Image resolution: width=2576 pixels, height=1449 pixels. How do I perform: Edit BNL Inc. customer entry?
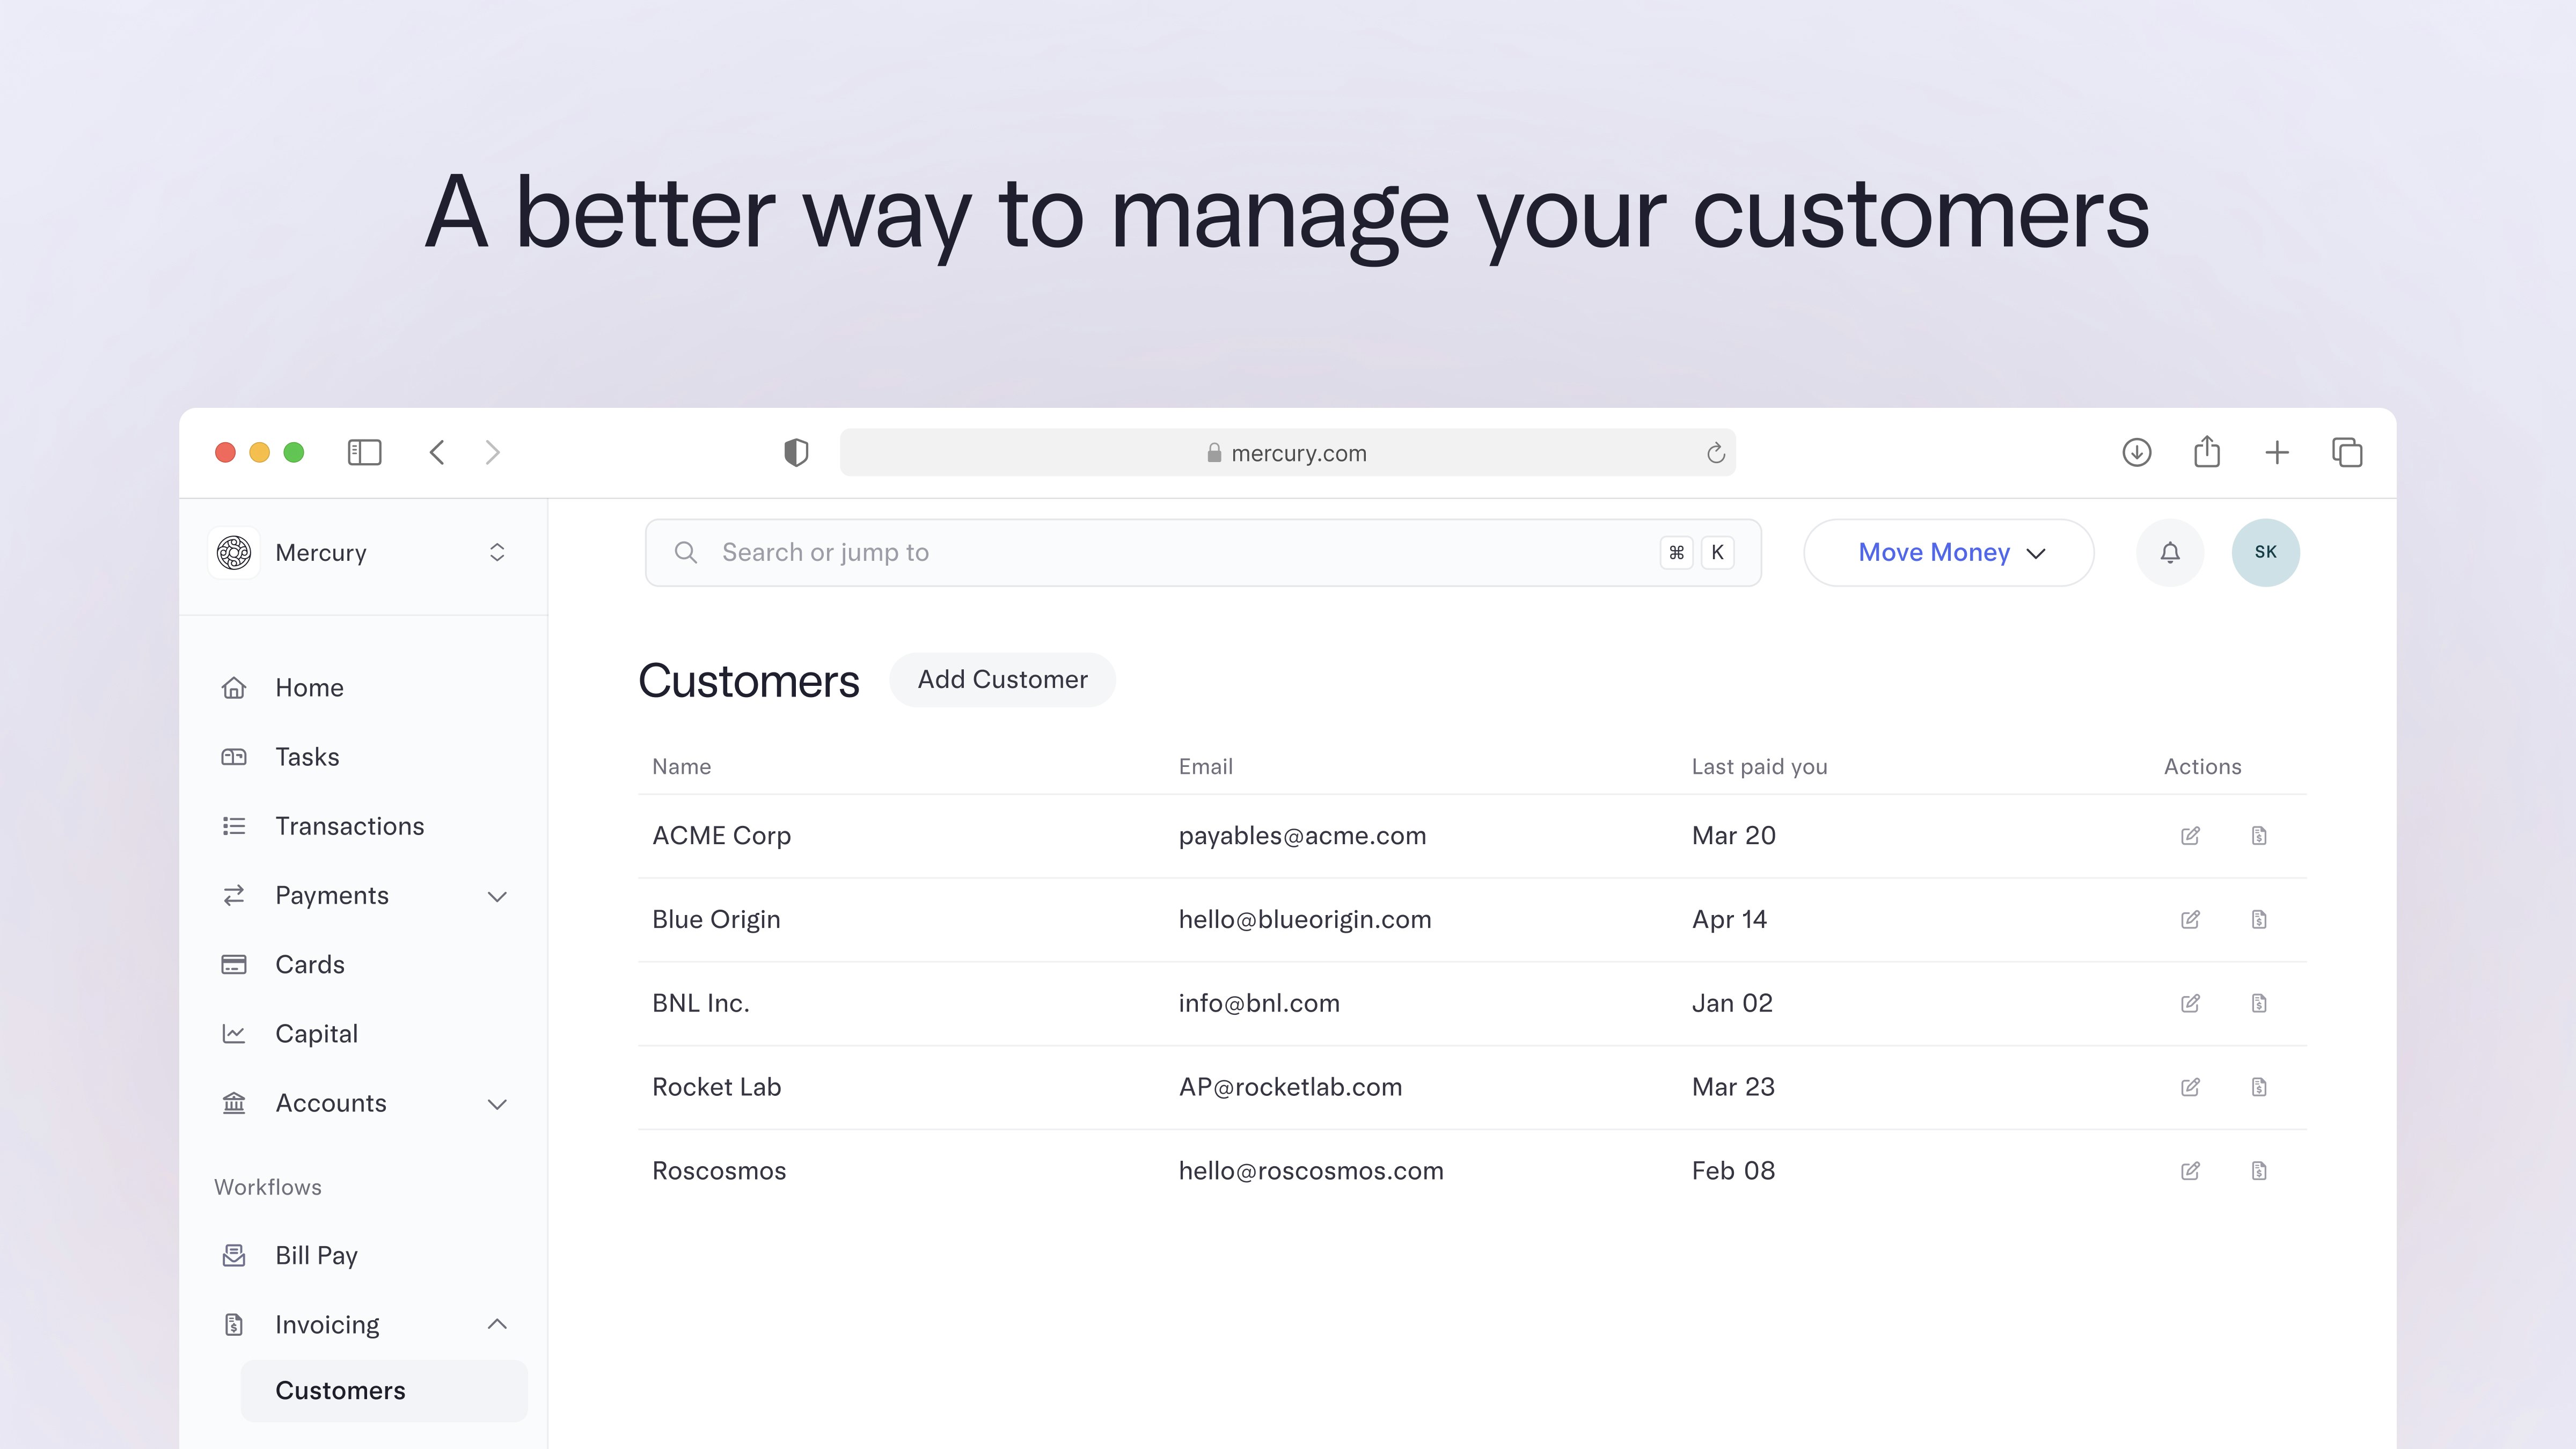coord(2190,1003)
